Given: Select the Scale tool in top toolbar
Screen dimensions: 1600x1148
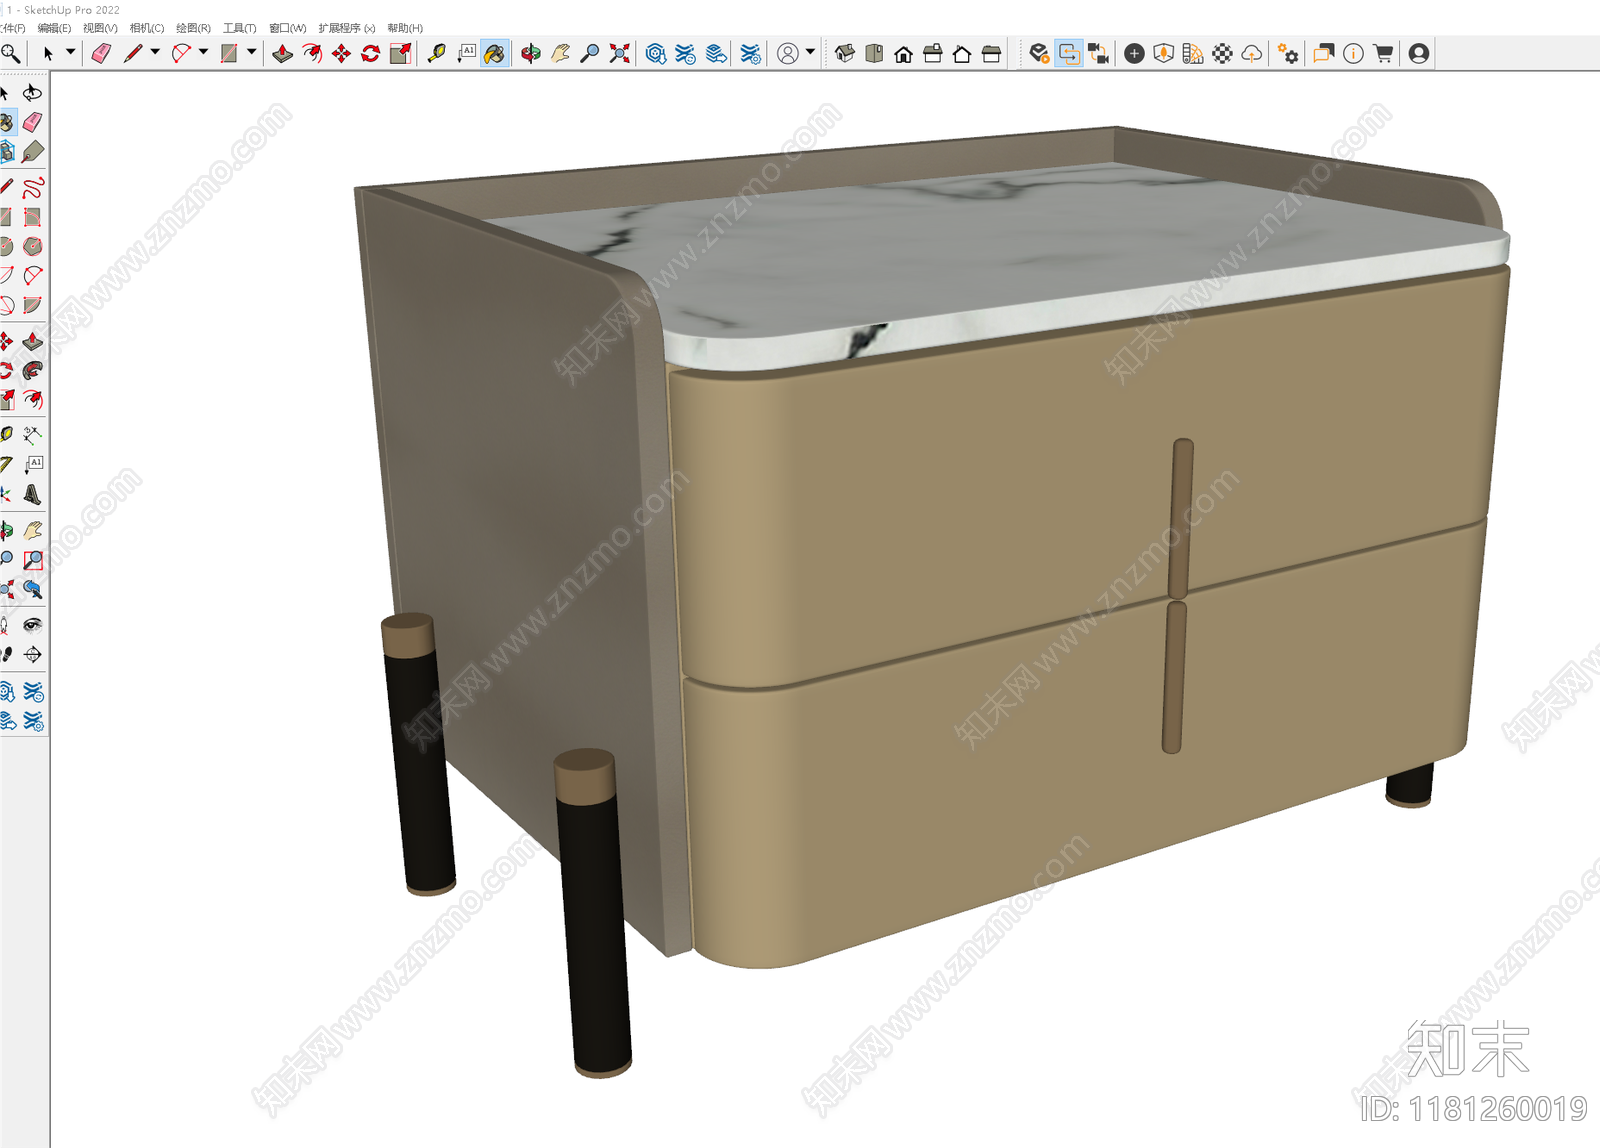Looking at the screenshot, I should tap(400, 54).
